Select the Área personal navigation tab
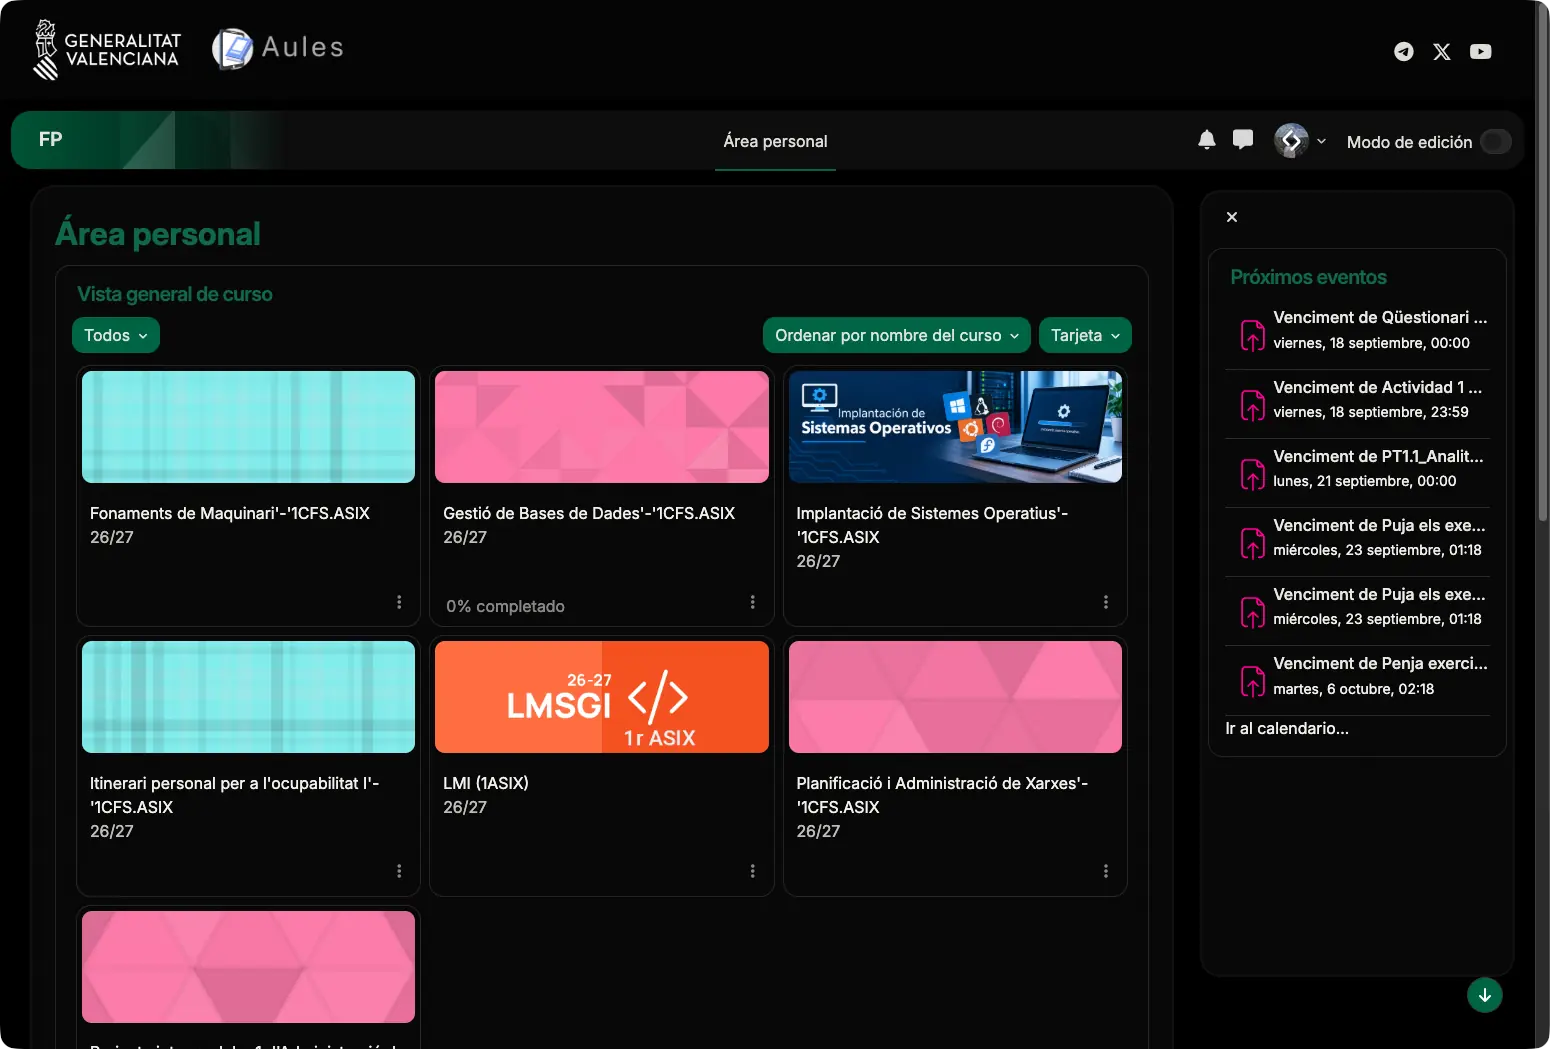 (x=775, y=141)
